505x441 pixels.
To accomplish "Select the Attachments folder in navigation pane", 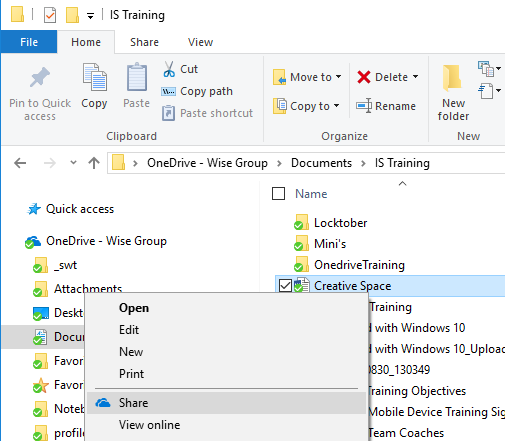I will coord(88,288).
